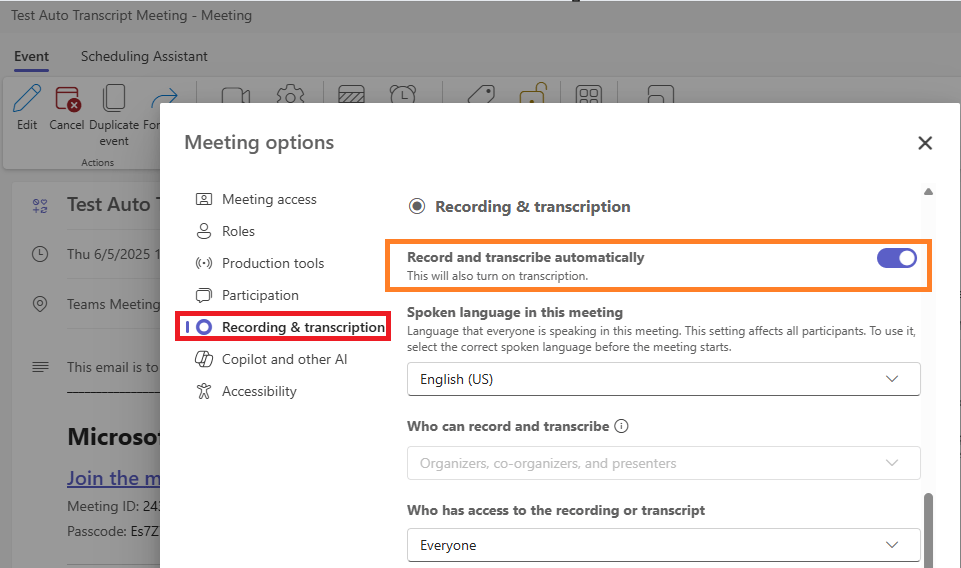
Task: Click the Meeting options scrollbar up arrow
Action: point(928,191)
